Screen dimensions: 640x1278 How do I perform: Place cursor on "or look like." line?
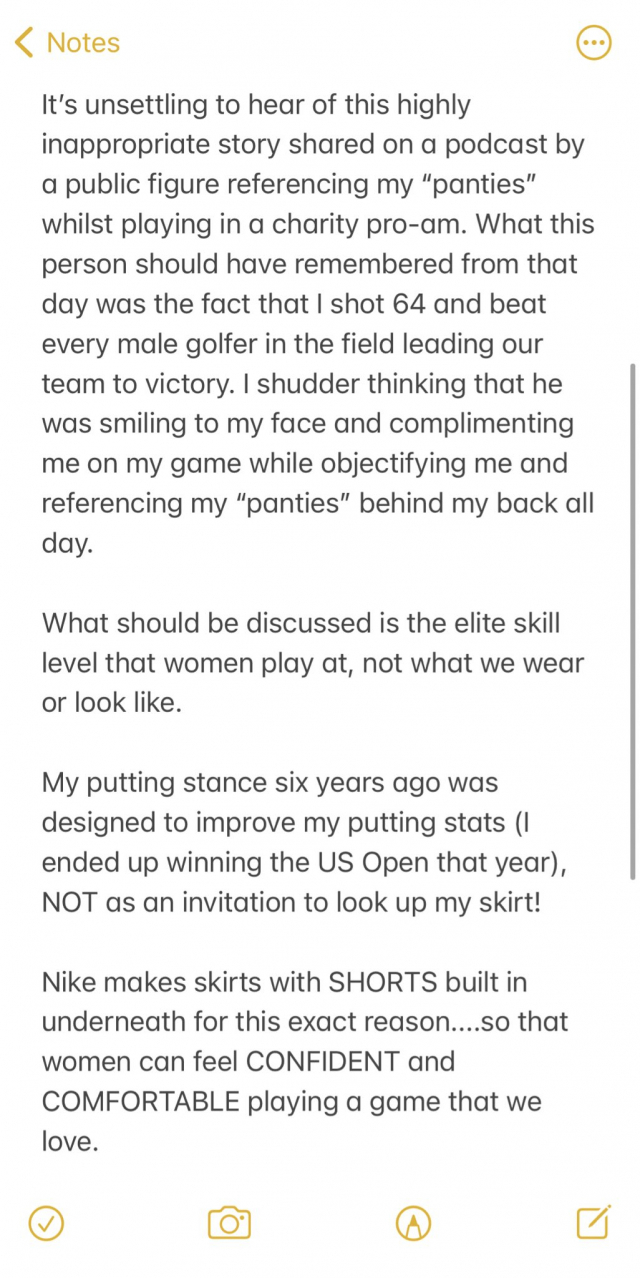[112, 702]
